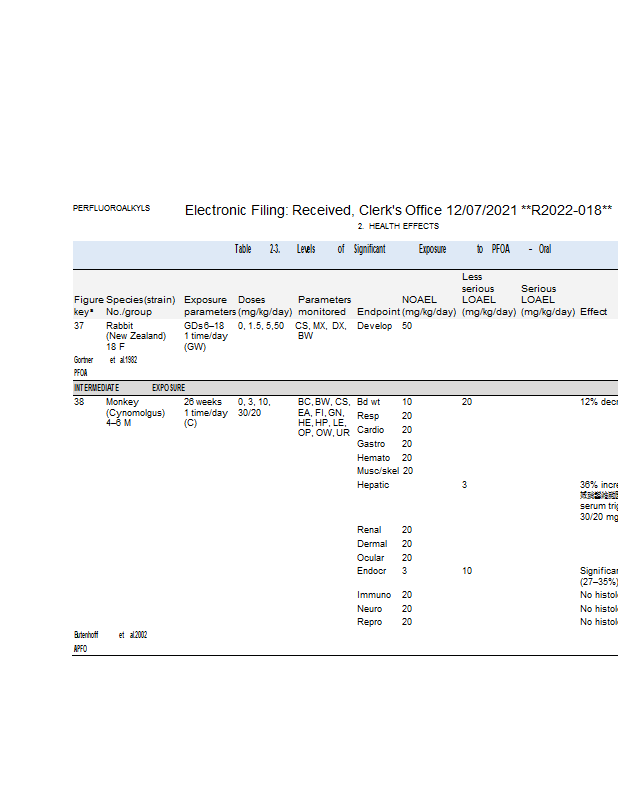Click the Gortner et al. 1982 reference

click(x=105, y=359)
